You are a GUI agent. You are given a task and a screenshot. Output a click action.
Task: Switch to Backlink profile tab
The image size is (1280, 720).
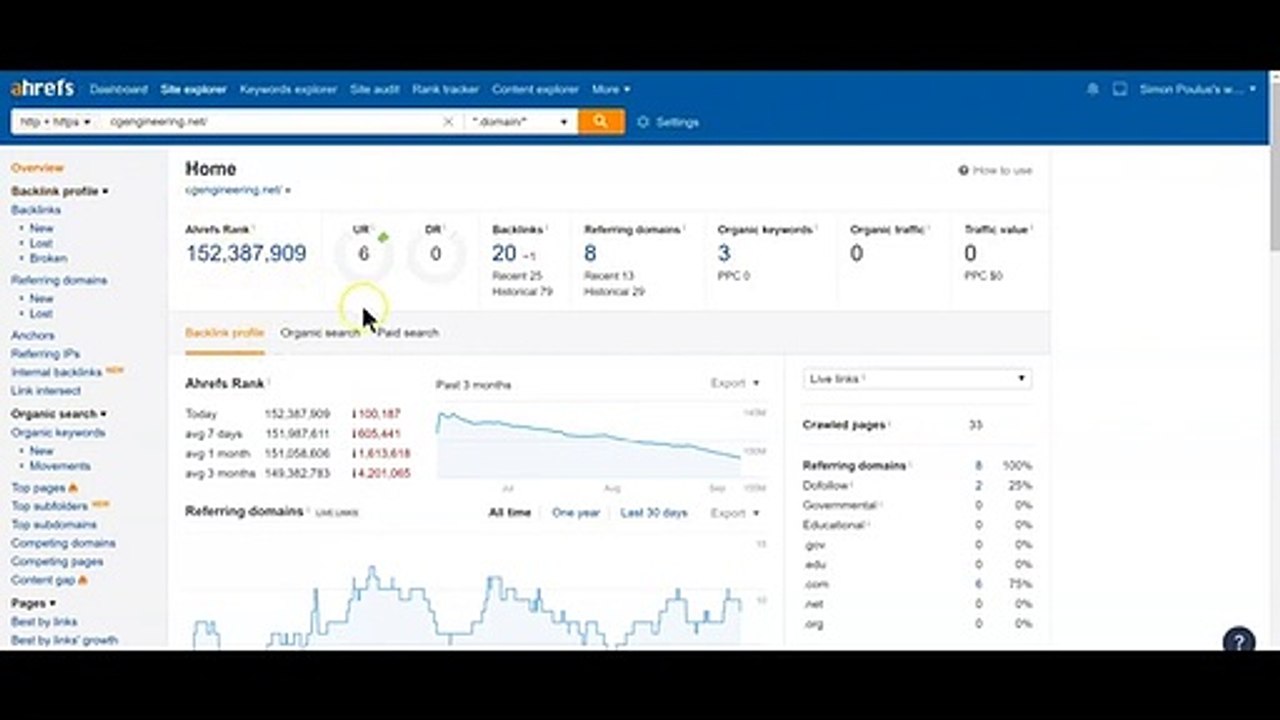coord(225,333)
